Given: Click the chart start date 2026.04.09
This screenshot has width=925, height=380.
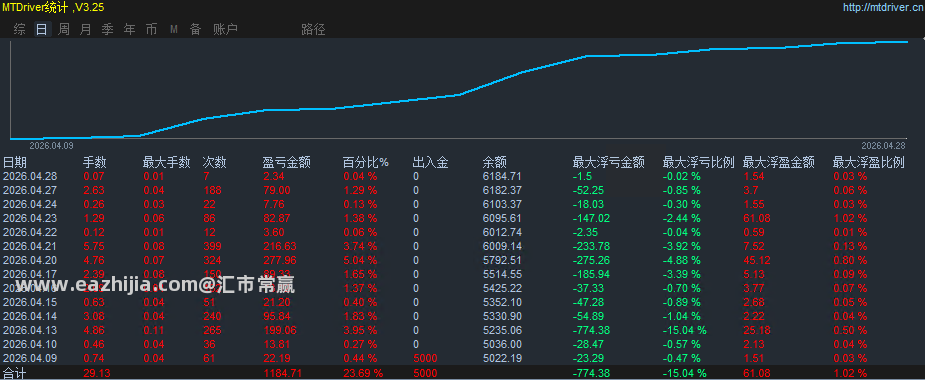Looking at the screenshot, I should pyautogui.click(x=51, y=145).
